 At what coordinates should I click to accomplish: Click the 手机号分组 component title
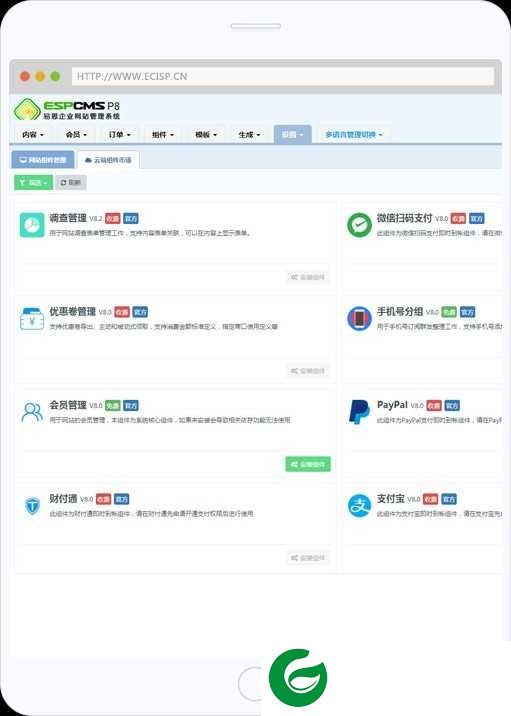click(x=400, y=312)
